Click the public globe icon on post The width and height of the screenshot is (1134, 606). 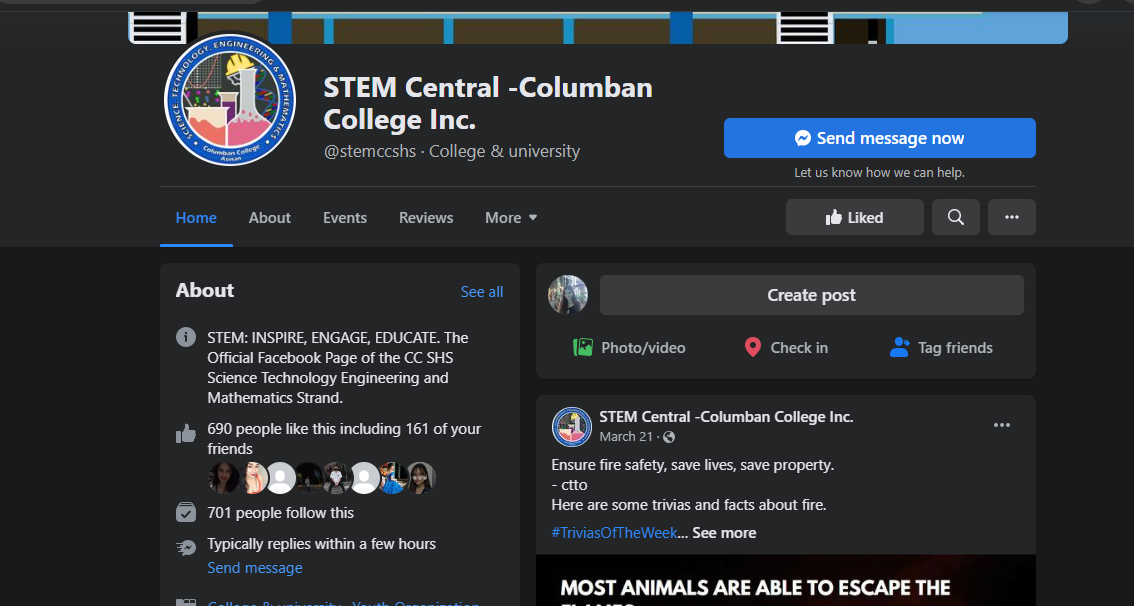click(x=669, y=437)
